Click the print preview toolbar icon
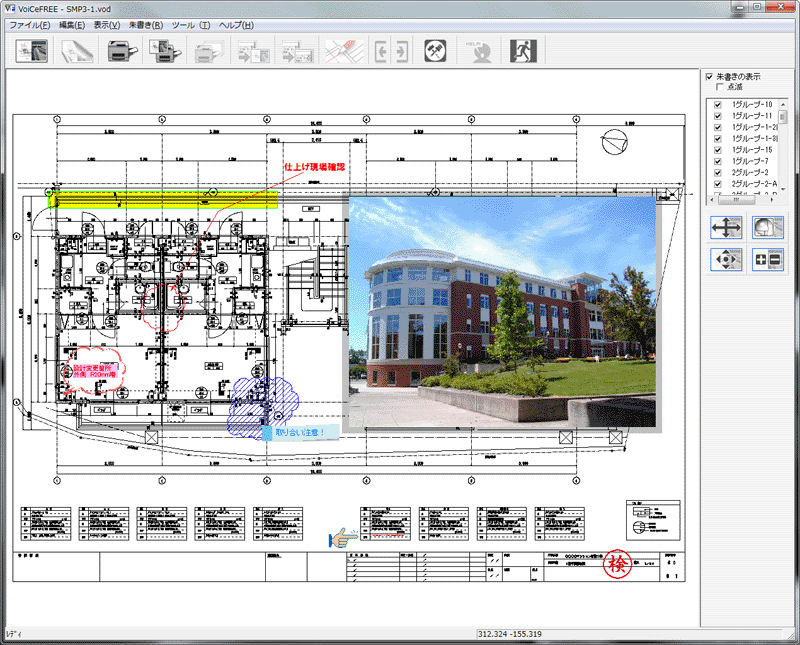Viewport: 800px width, 645px height. click(x=160, y=50)
